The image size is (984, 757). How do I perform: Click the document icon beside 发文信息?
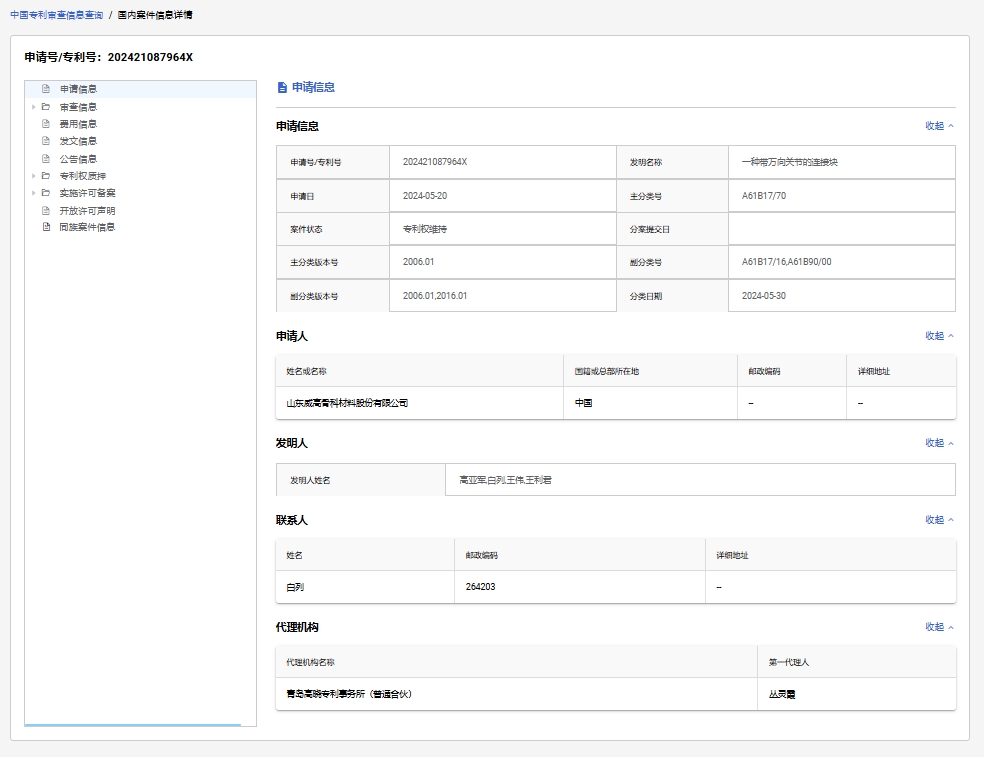pyautogui.click(x=46, y=141)
